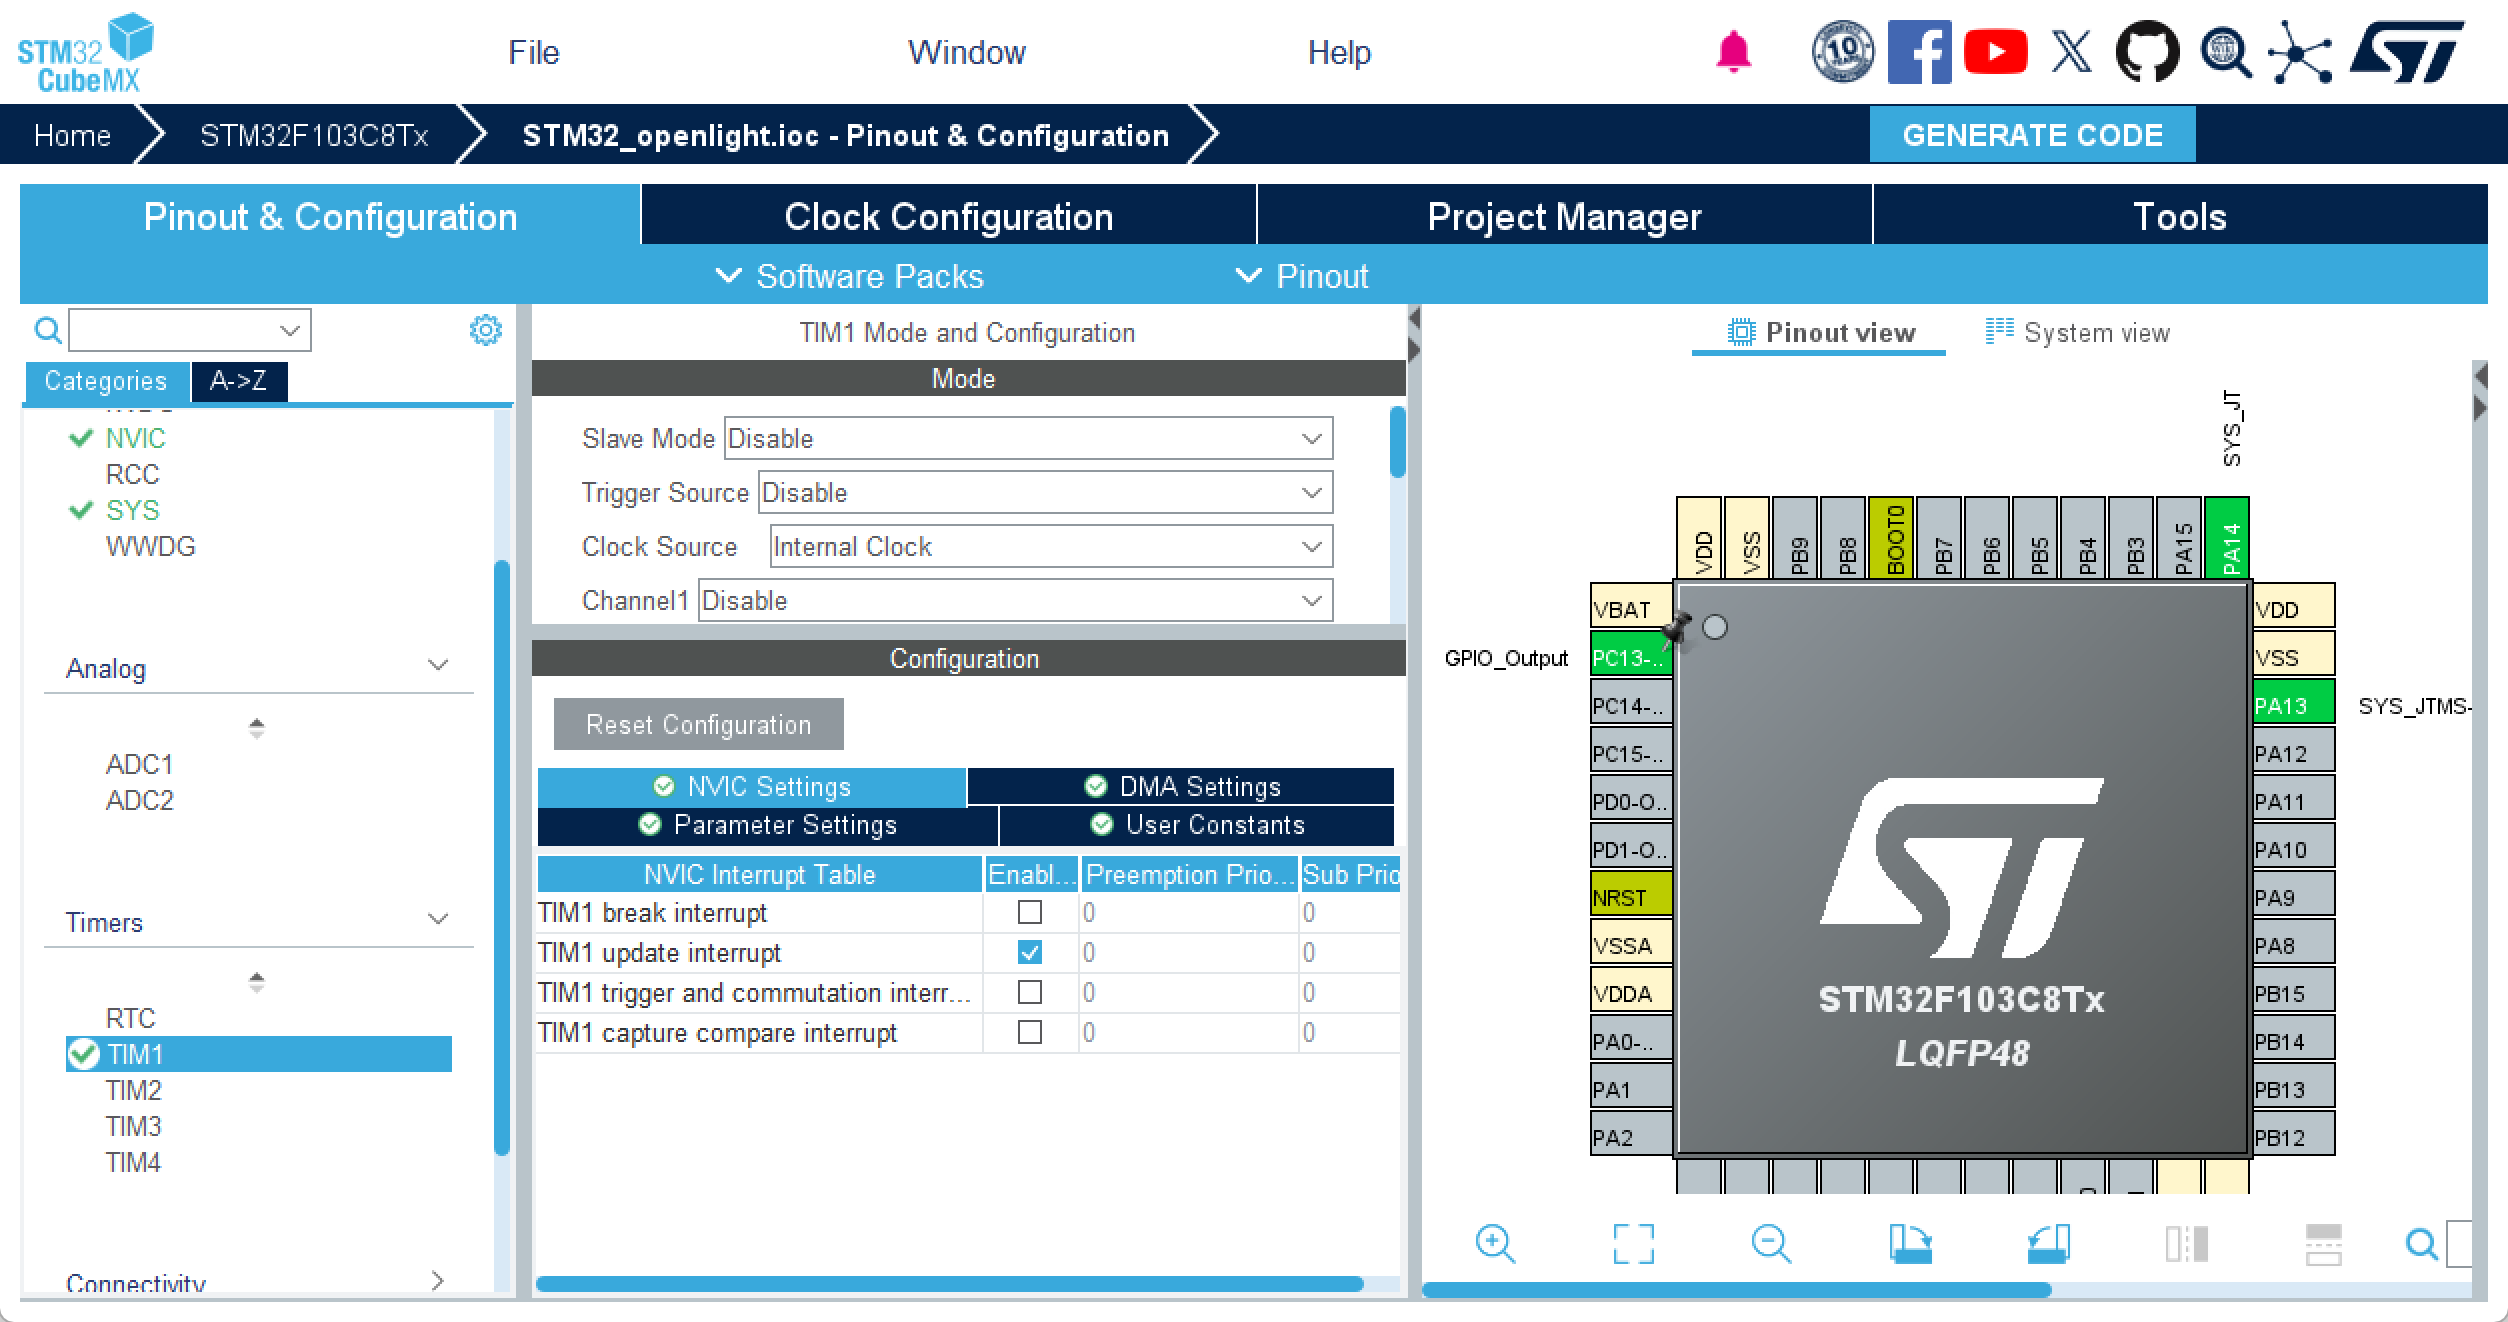Switch to A->Z list tab
The width and height of the screenshot is (2508, 1322).
pos(239,381)
